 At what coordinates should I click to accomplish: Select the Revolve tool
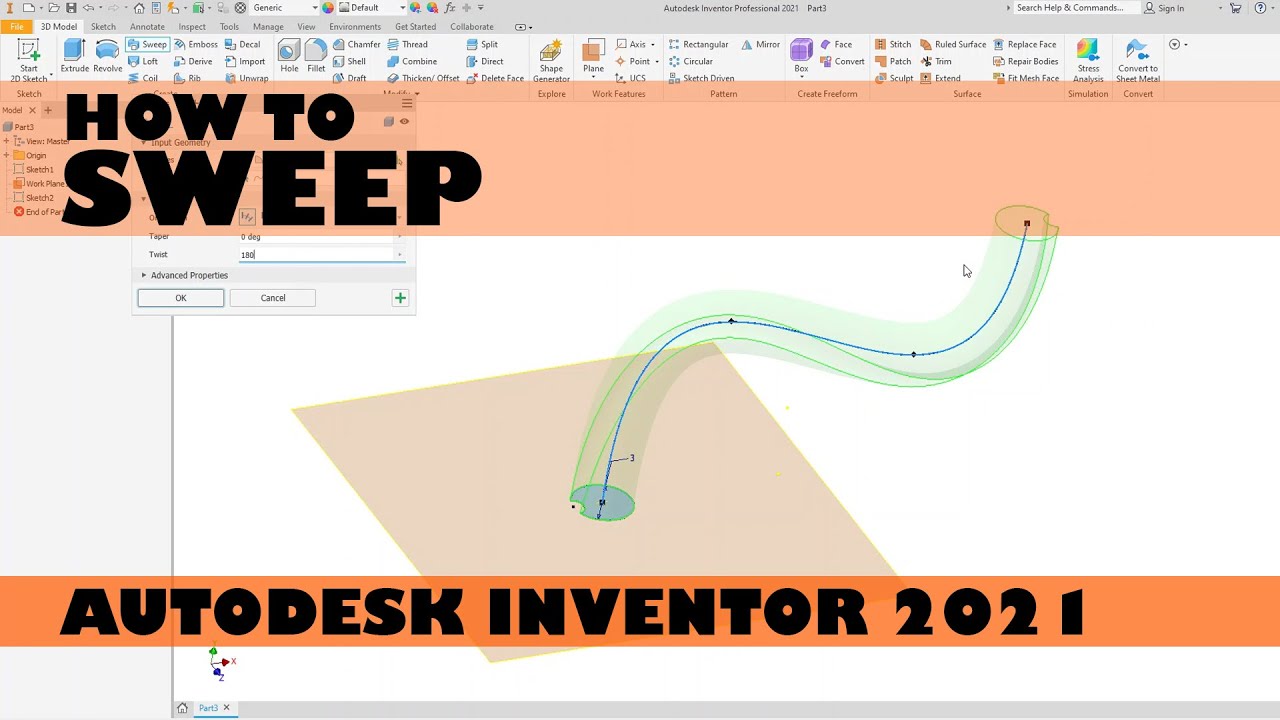tap(107, 56)
